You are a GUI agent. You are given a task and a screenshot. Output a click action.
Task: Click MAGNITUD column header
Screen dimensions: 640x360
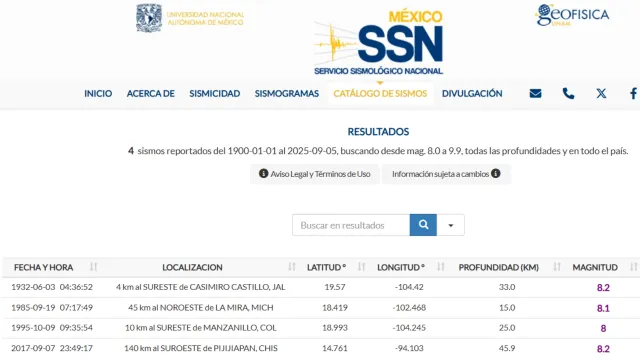[x=595, y=267]
